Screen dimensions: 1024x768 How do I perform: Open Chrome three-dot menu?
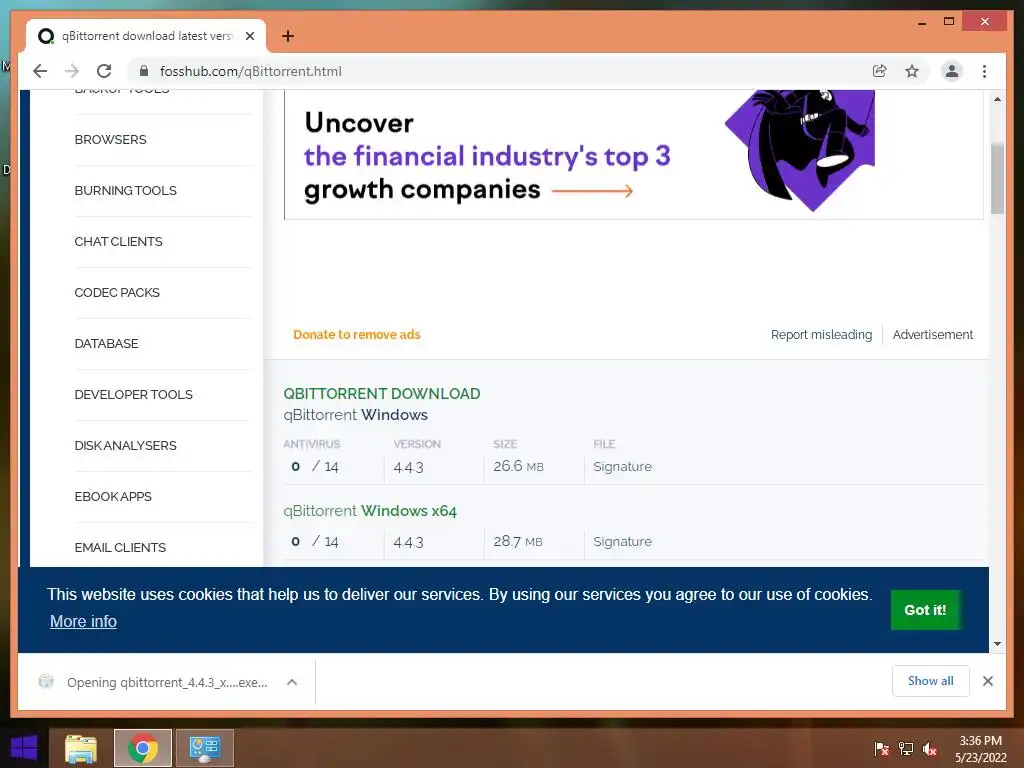point(984,71)
